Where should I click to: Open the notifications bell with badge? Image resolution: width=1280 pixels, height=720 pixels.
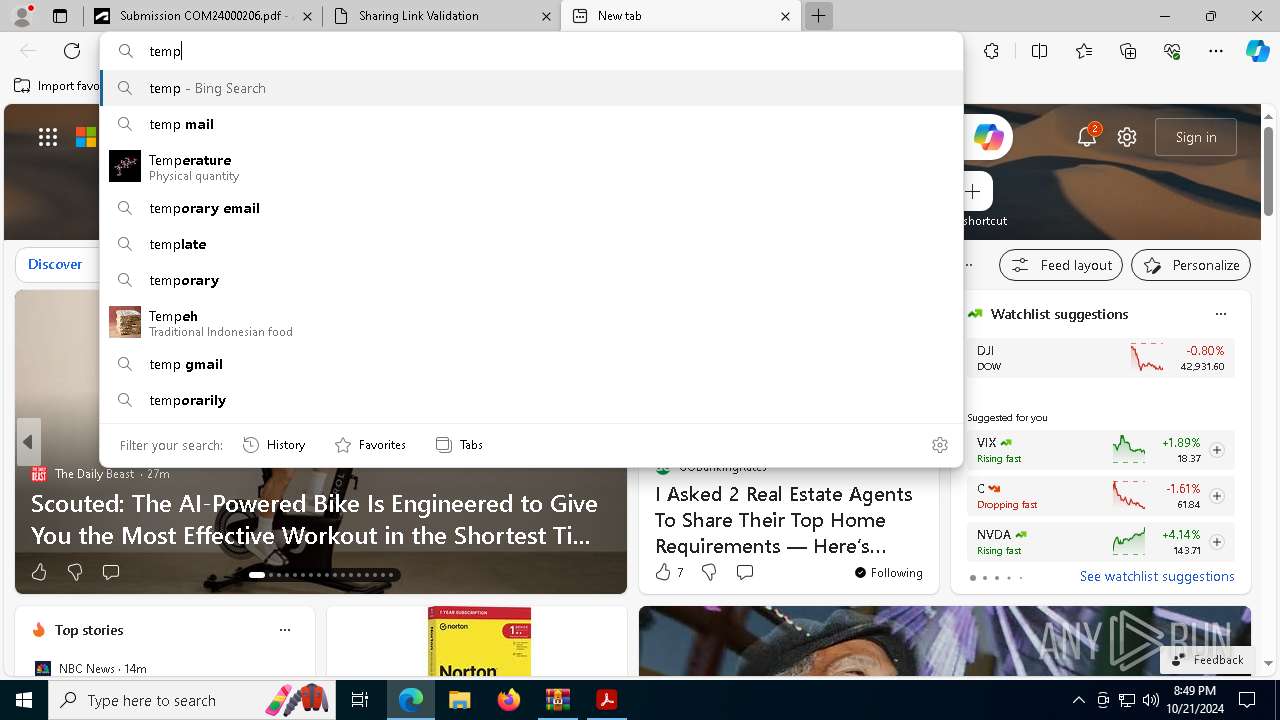pyautogui.click(x=1087, y=137)
